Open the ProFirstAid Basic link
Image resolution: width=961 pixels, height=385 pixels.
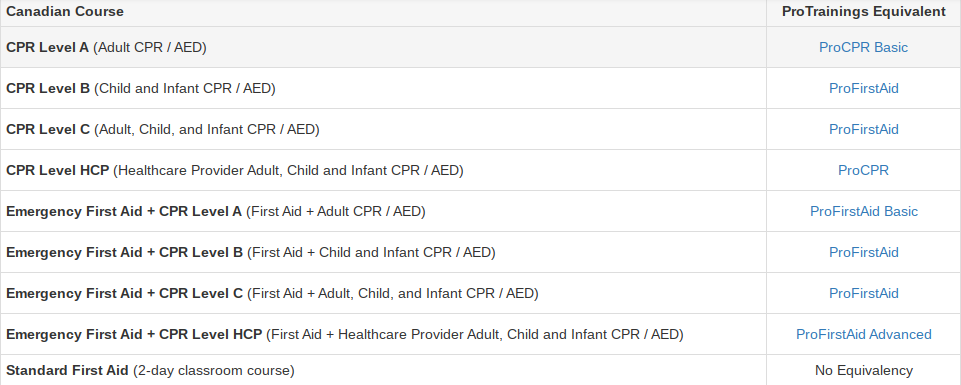pos(864,212)
